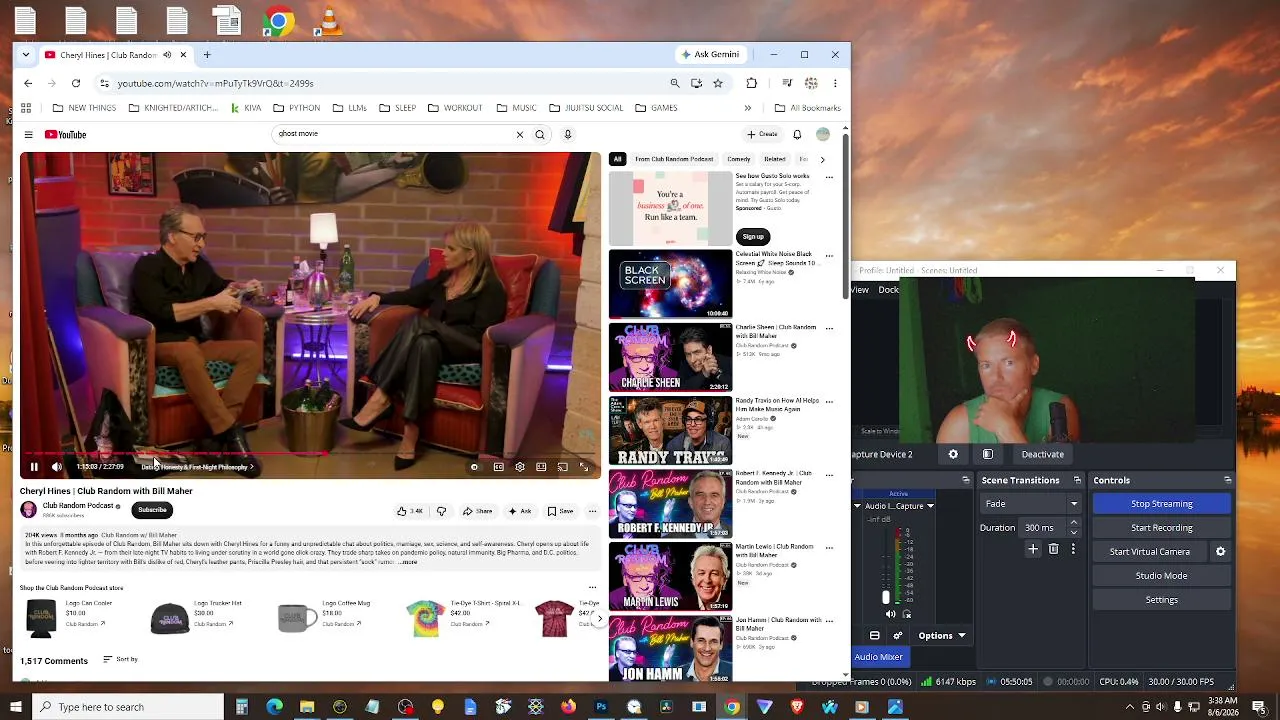The height and width of the screenshot is (720, 1280).
Task: Bookmark this page with star icon
Action: pyautogui.click(x=718, y=83)
